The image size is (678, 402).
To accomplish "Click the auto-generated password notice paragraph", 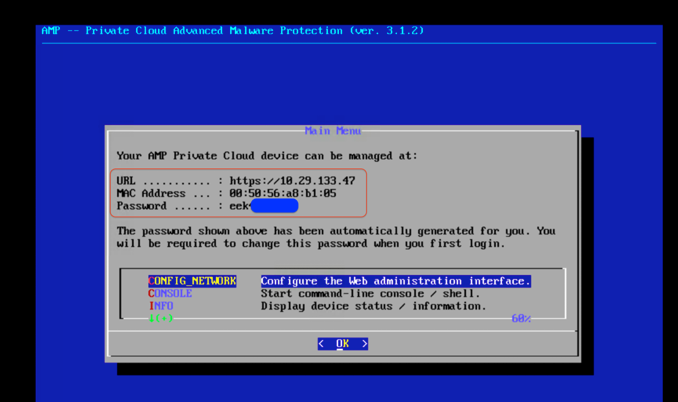I will pyautogui.click(x=336, y=237).
